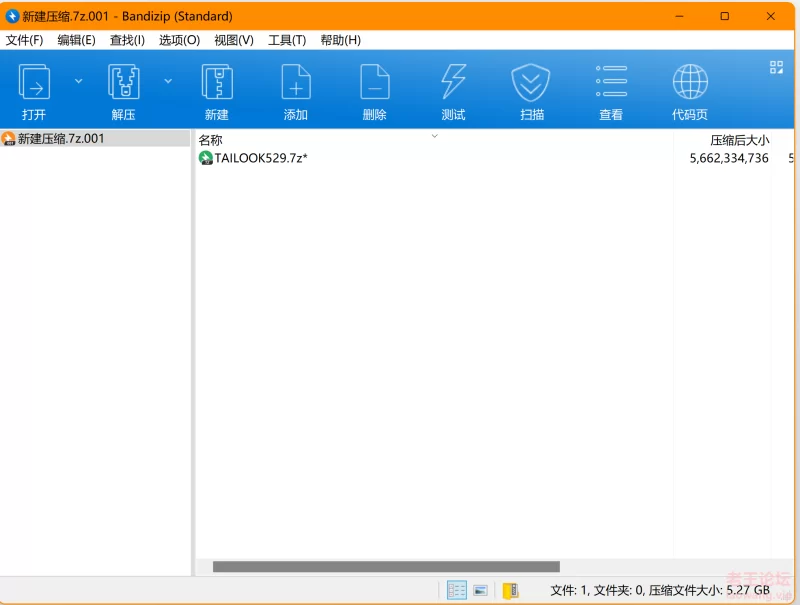Viewport: 800px width, 605px height.
Task: Run the archive Test (测试) icon
Action: point(453,82)
